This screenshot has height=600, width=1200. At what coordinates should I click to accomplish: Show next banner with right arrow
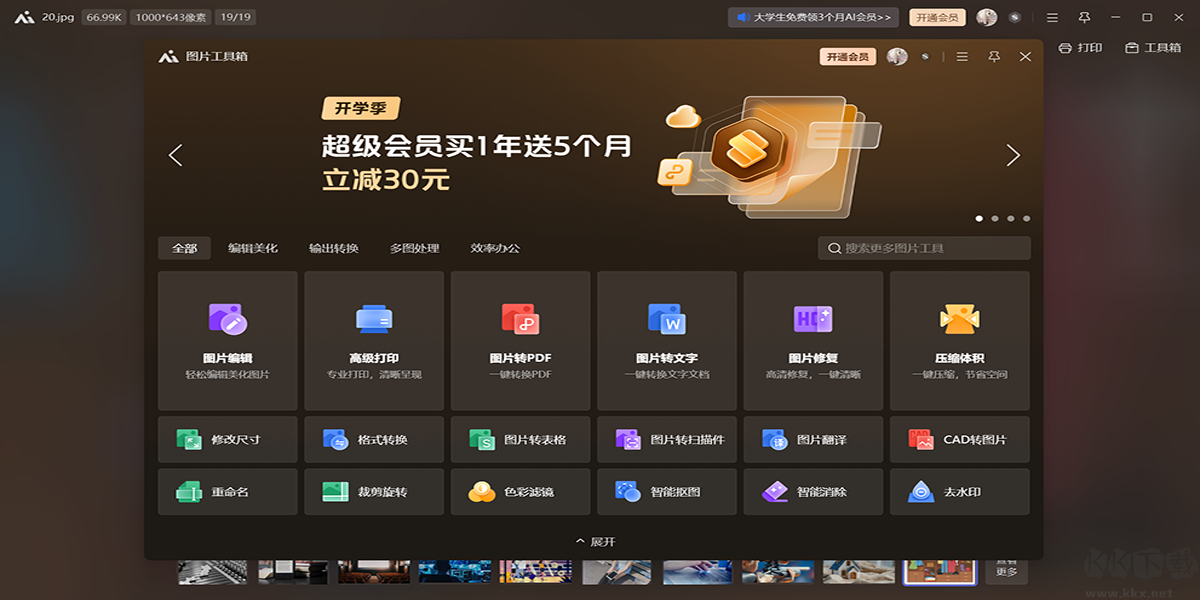pos(1012,155)
